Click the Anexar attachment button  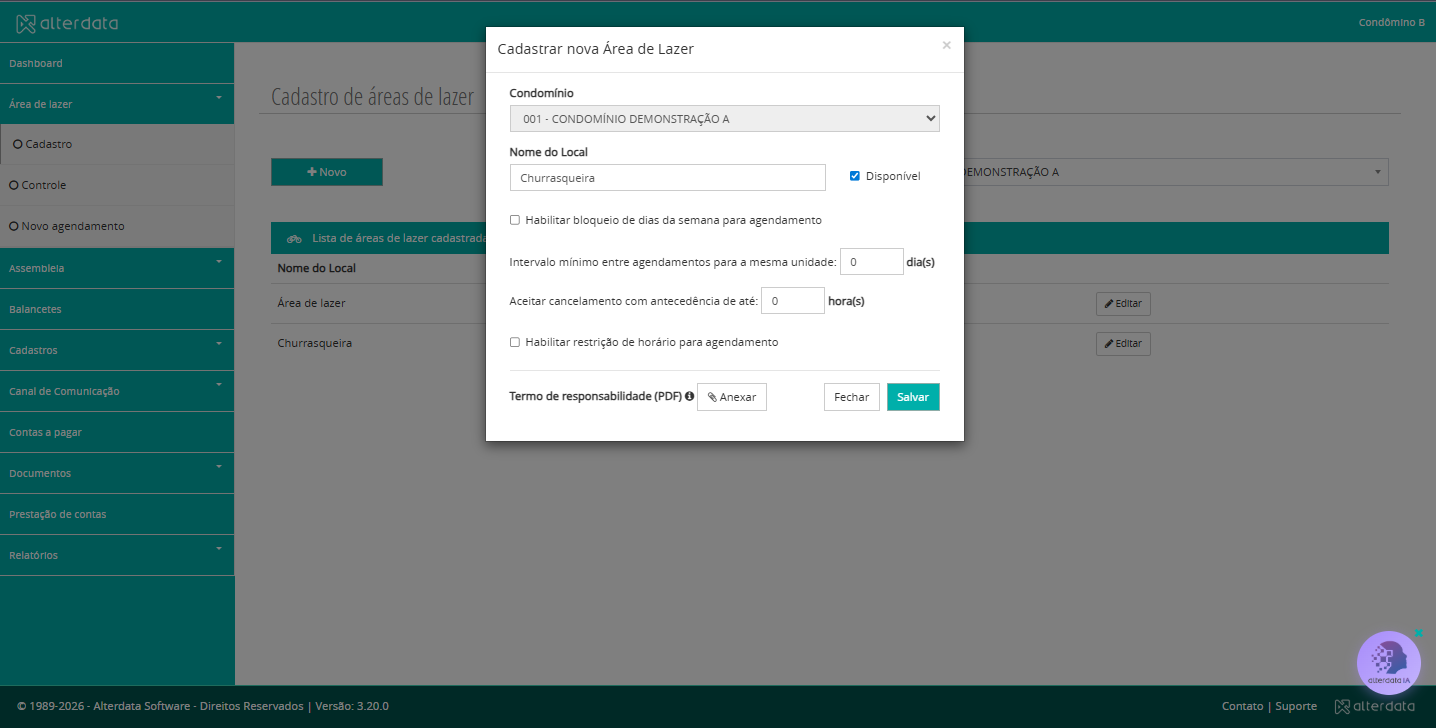coord(732,397)
